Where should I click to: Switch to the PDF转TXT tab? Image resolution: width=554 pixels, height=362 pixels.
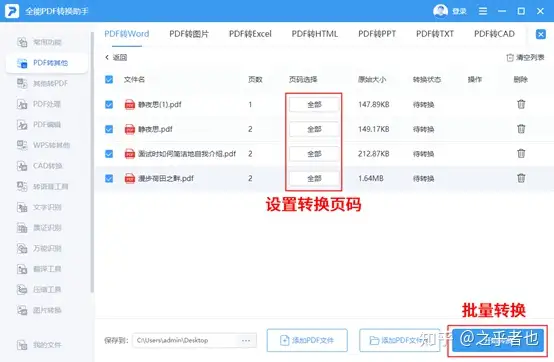435,34
